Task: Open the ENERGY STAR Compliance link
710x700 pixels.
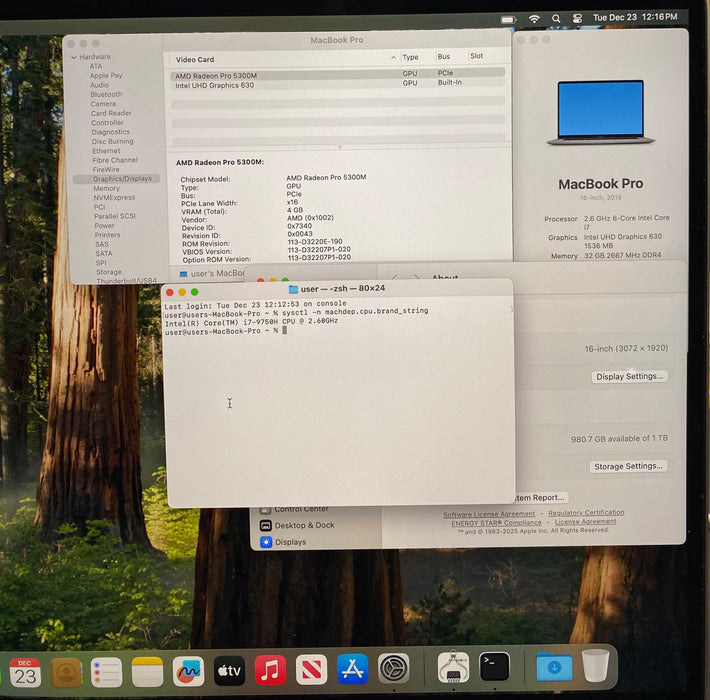Action: [496, 523]
